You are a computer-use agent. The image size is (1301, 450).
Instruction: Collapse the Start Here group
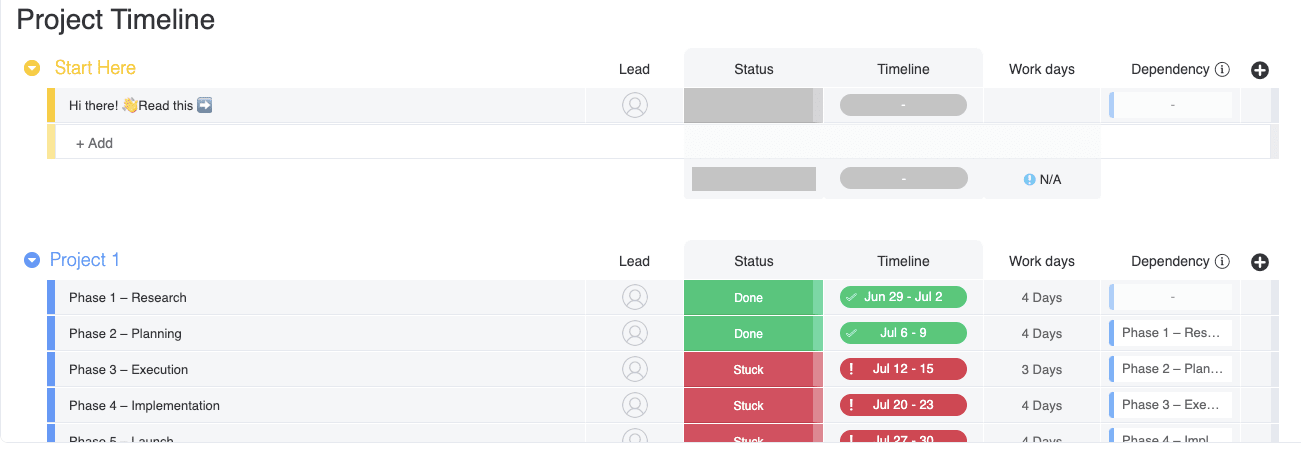tap(32, 68)
